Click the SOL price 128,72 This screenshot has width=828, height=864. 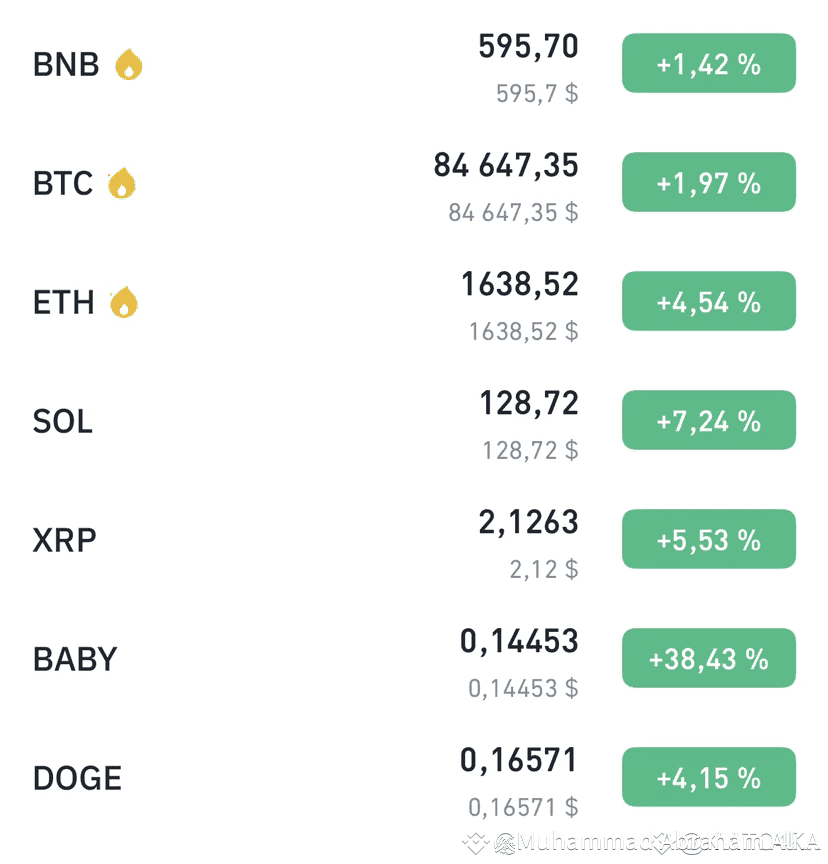529,403
